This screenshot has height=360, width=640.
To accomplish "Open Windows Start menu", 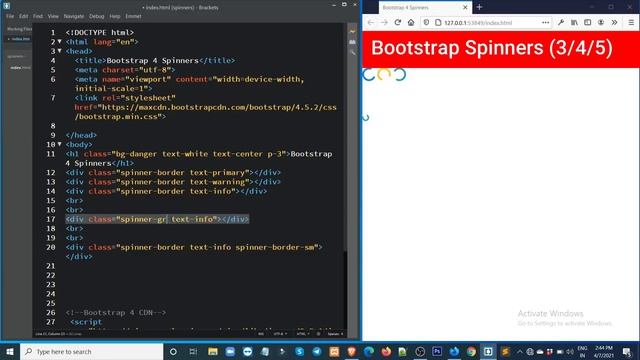I will coord(10,351).
